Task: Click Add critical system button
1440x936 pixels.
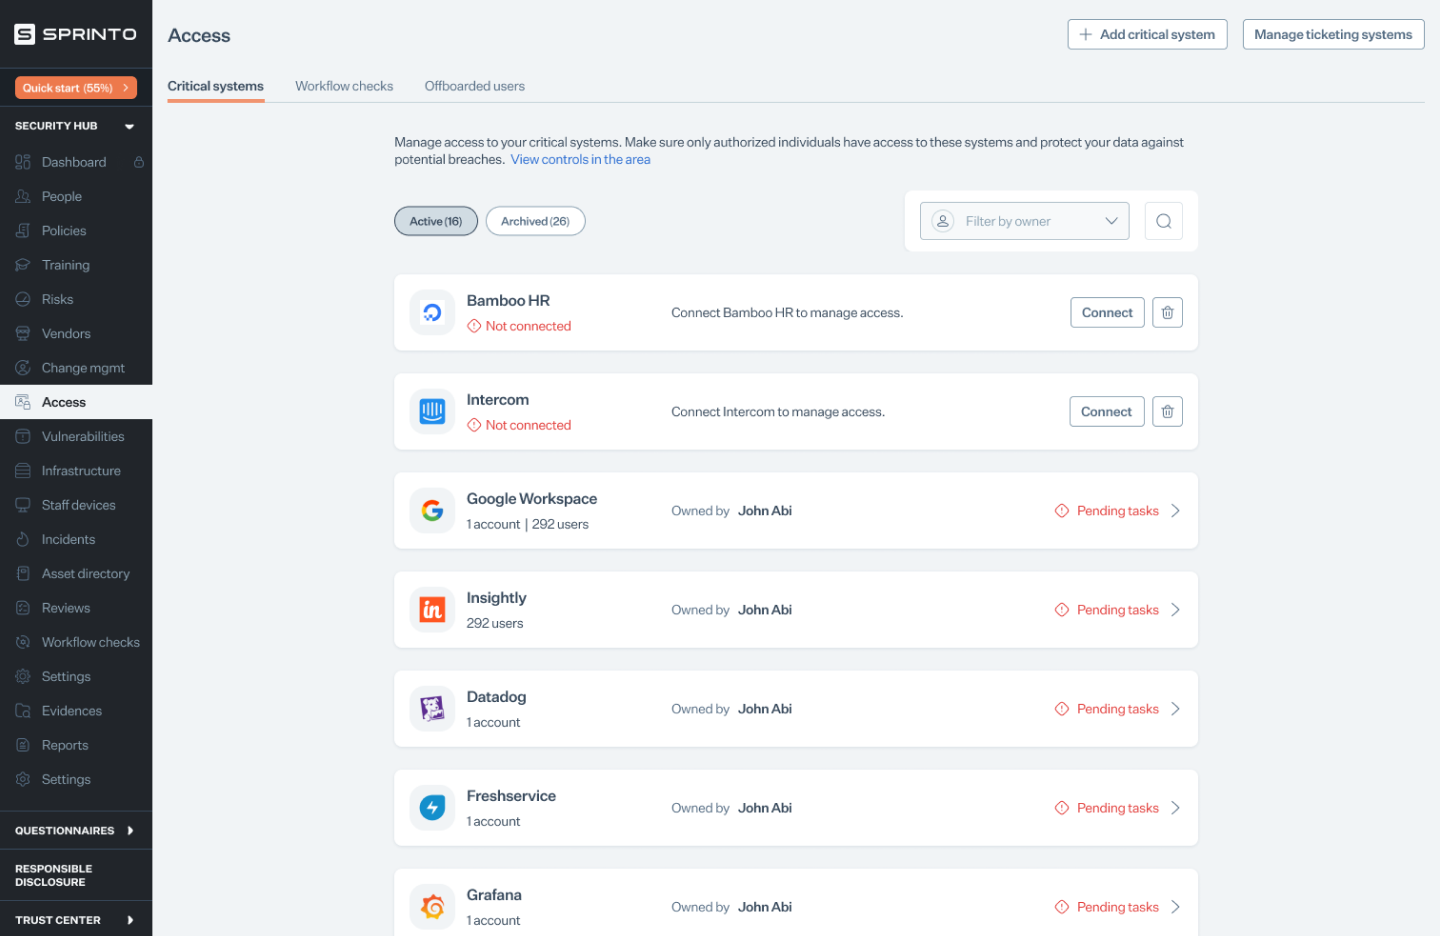Action: click(1147, 35)
